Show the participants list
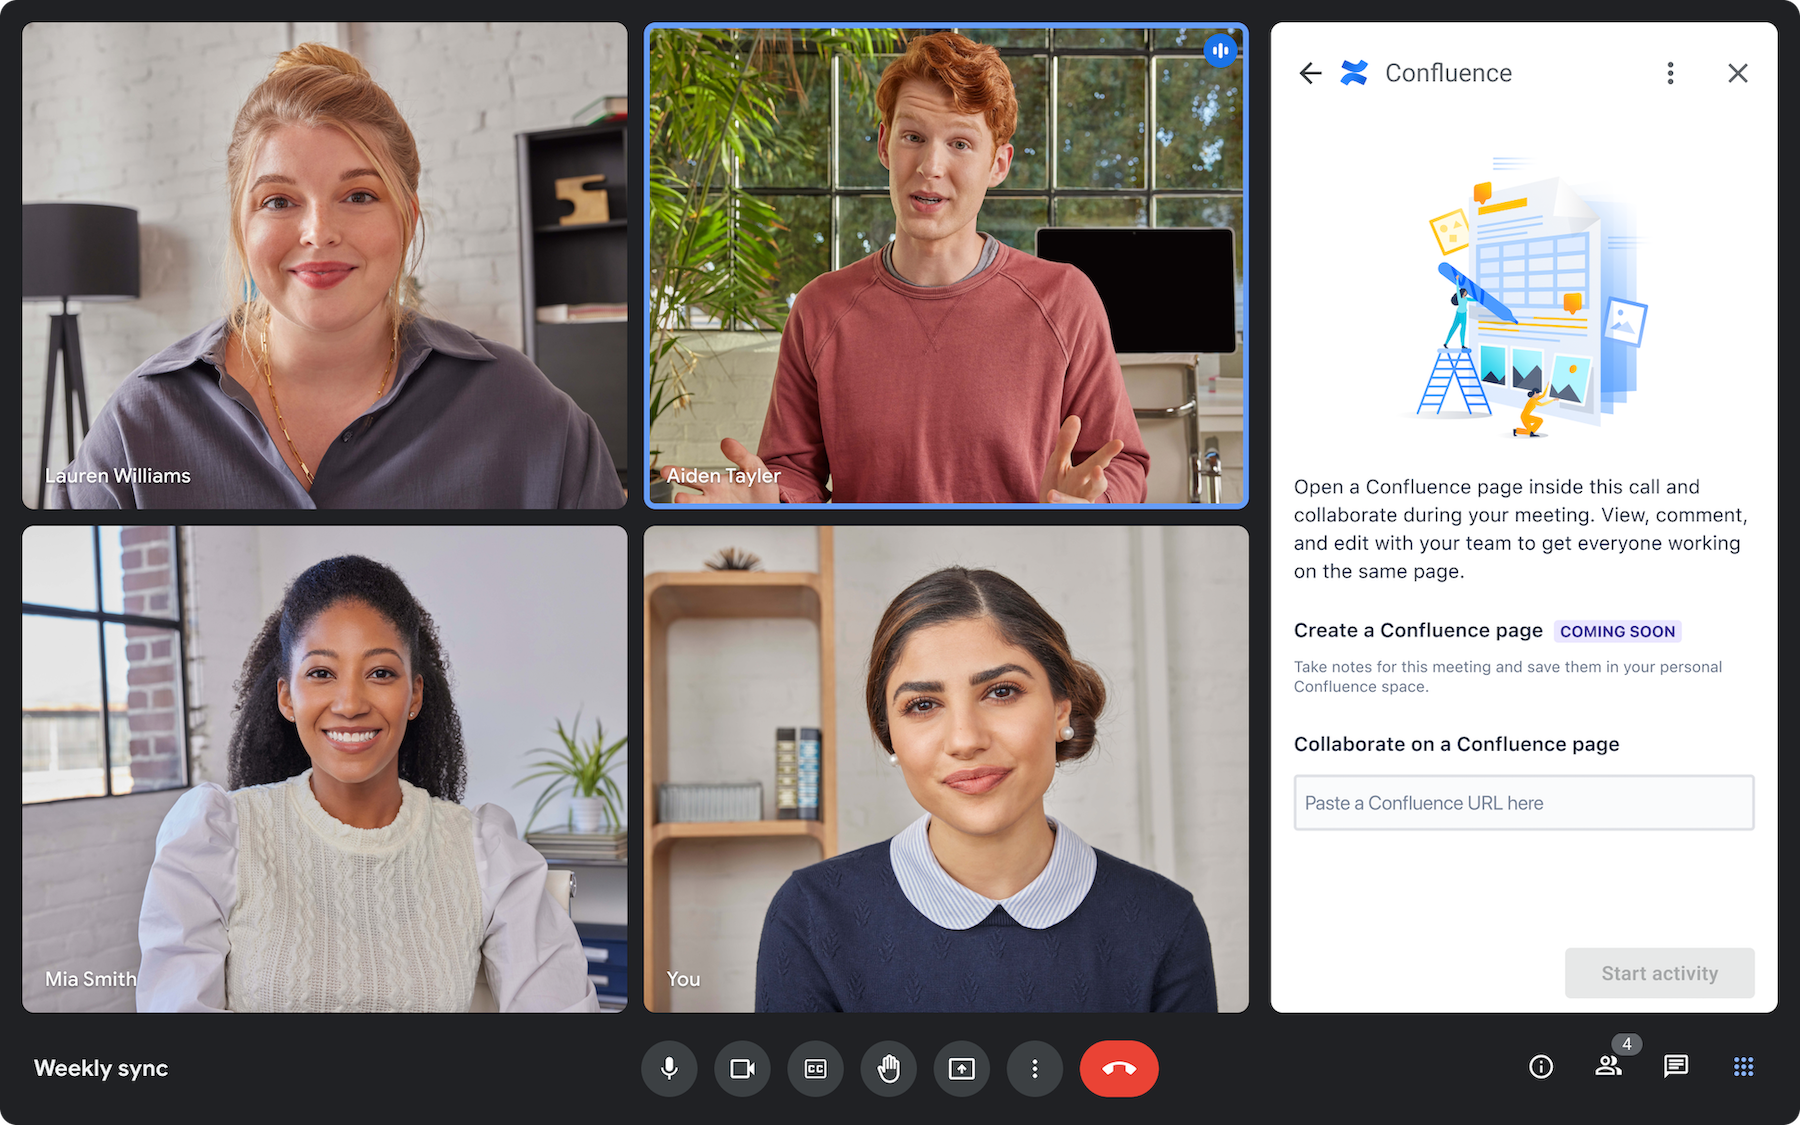The width and height of the screenshot is (1800, 1125). [1608, 1067]
